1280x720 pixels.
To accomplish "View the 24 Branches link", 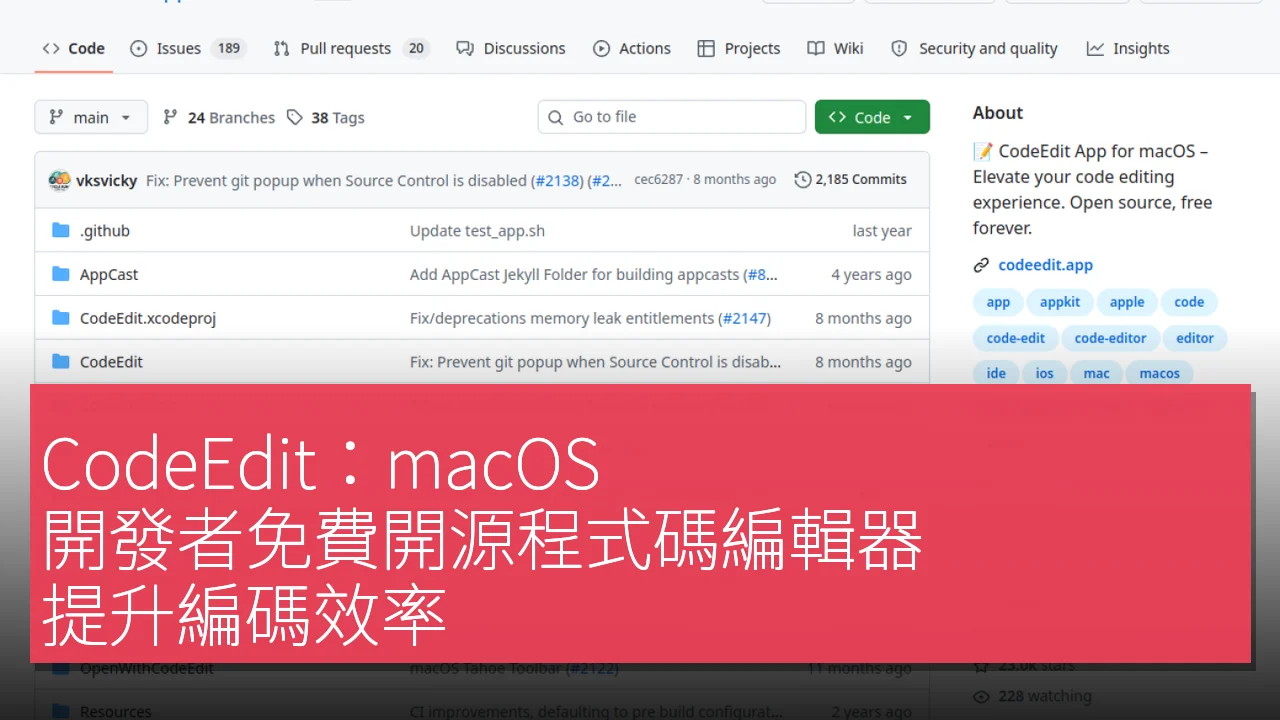I will [x=219, y=117].
